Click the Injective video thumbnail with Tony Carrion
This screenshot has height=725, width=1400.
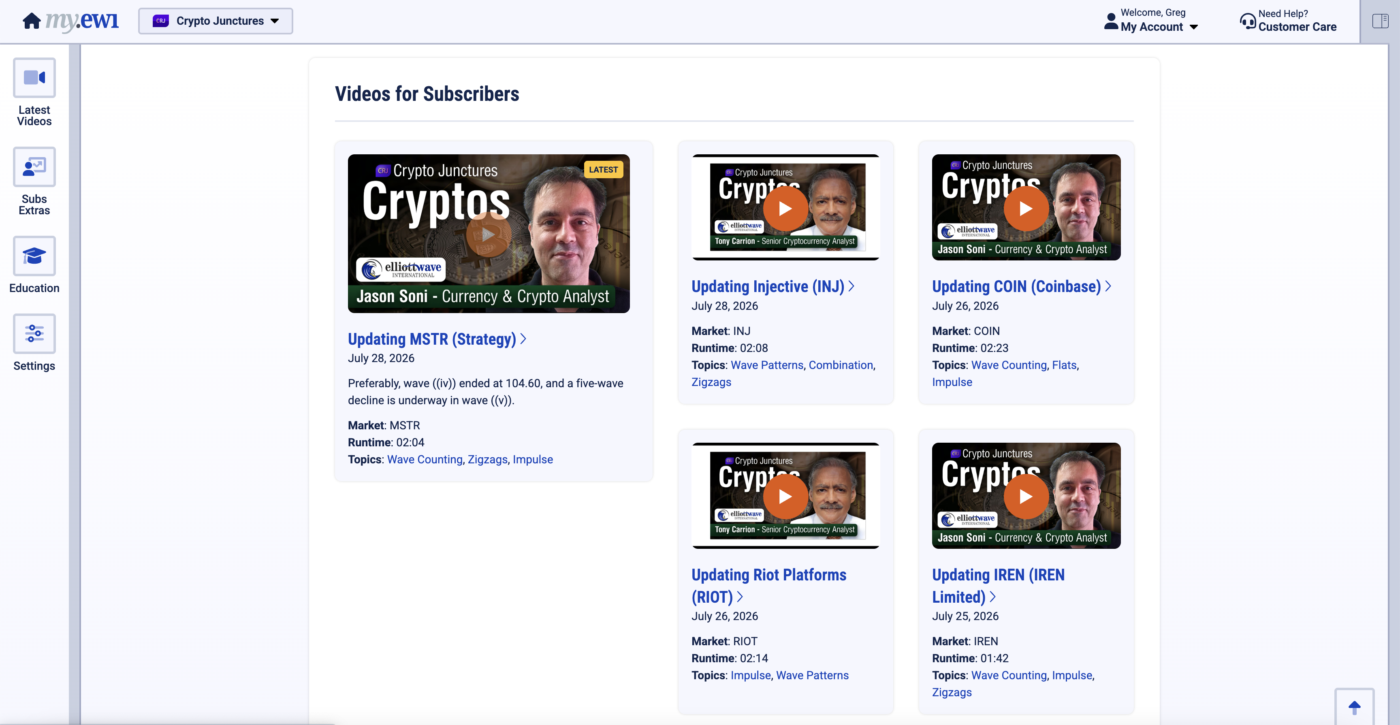[785, 208]
